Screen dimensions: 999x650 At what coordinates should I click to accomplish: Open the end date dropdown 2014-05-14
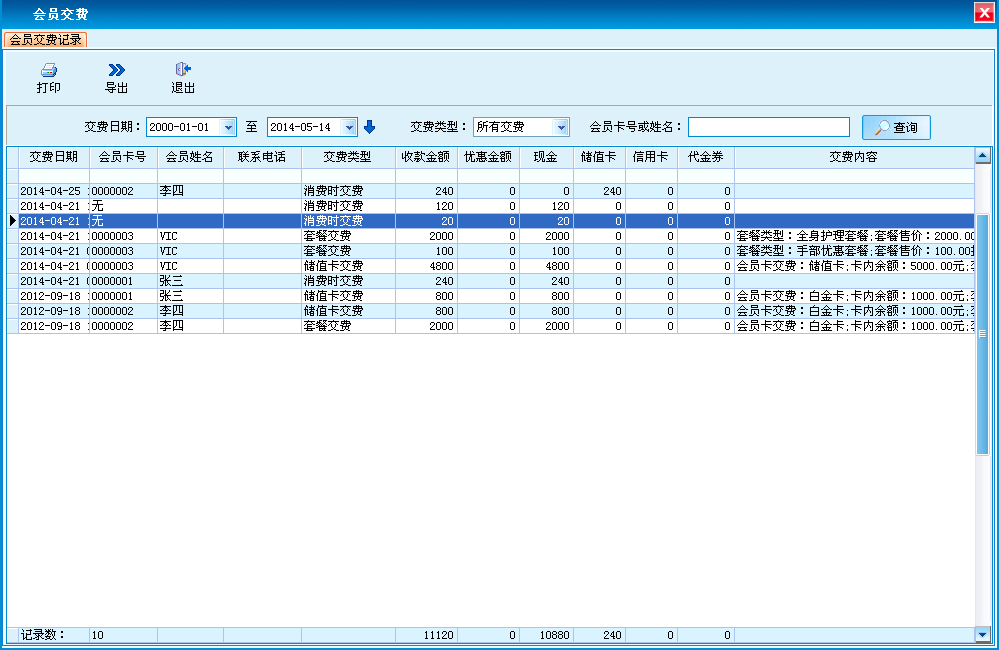[x=348, y=127]
